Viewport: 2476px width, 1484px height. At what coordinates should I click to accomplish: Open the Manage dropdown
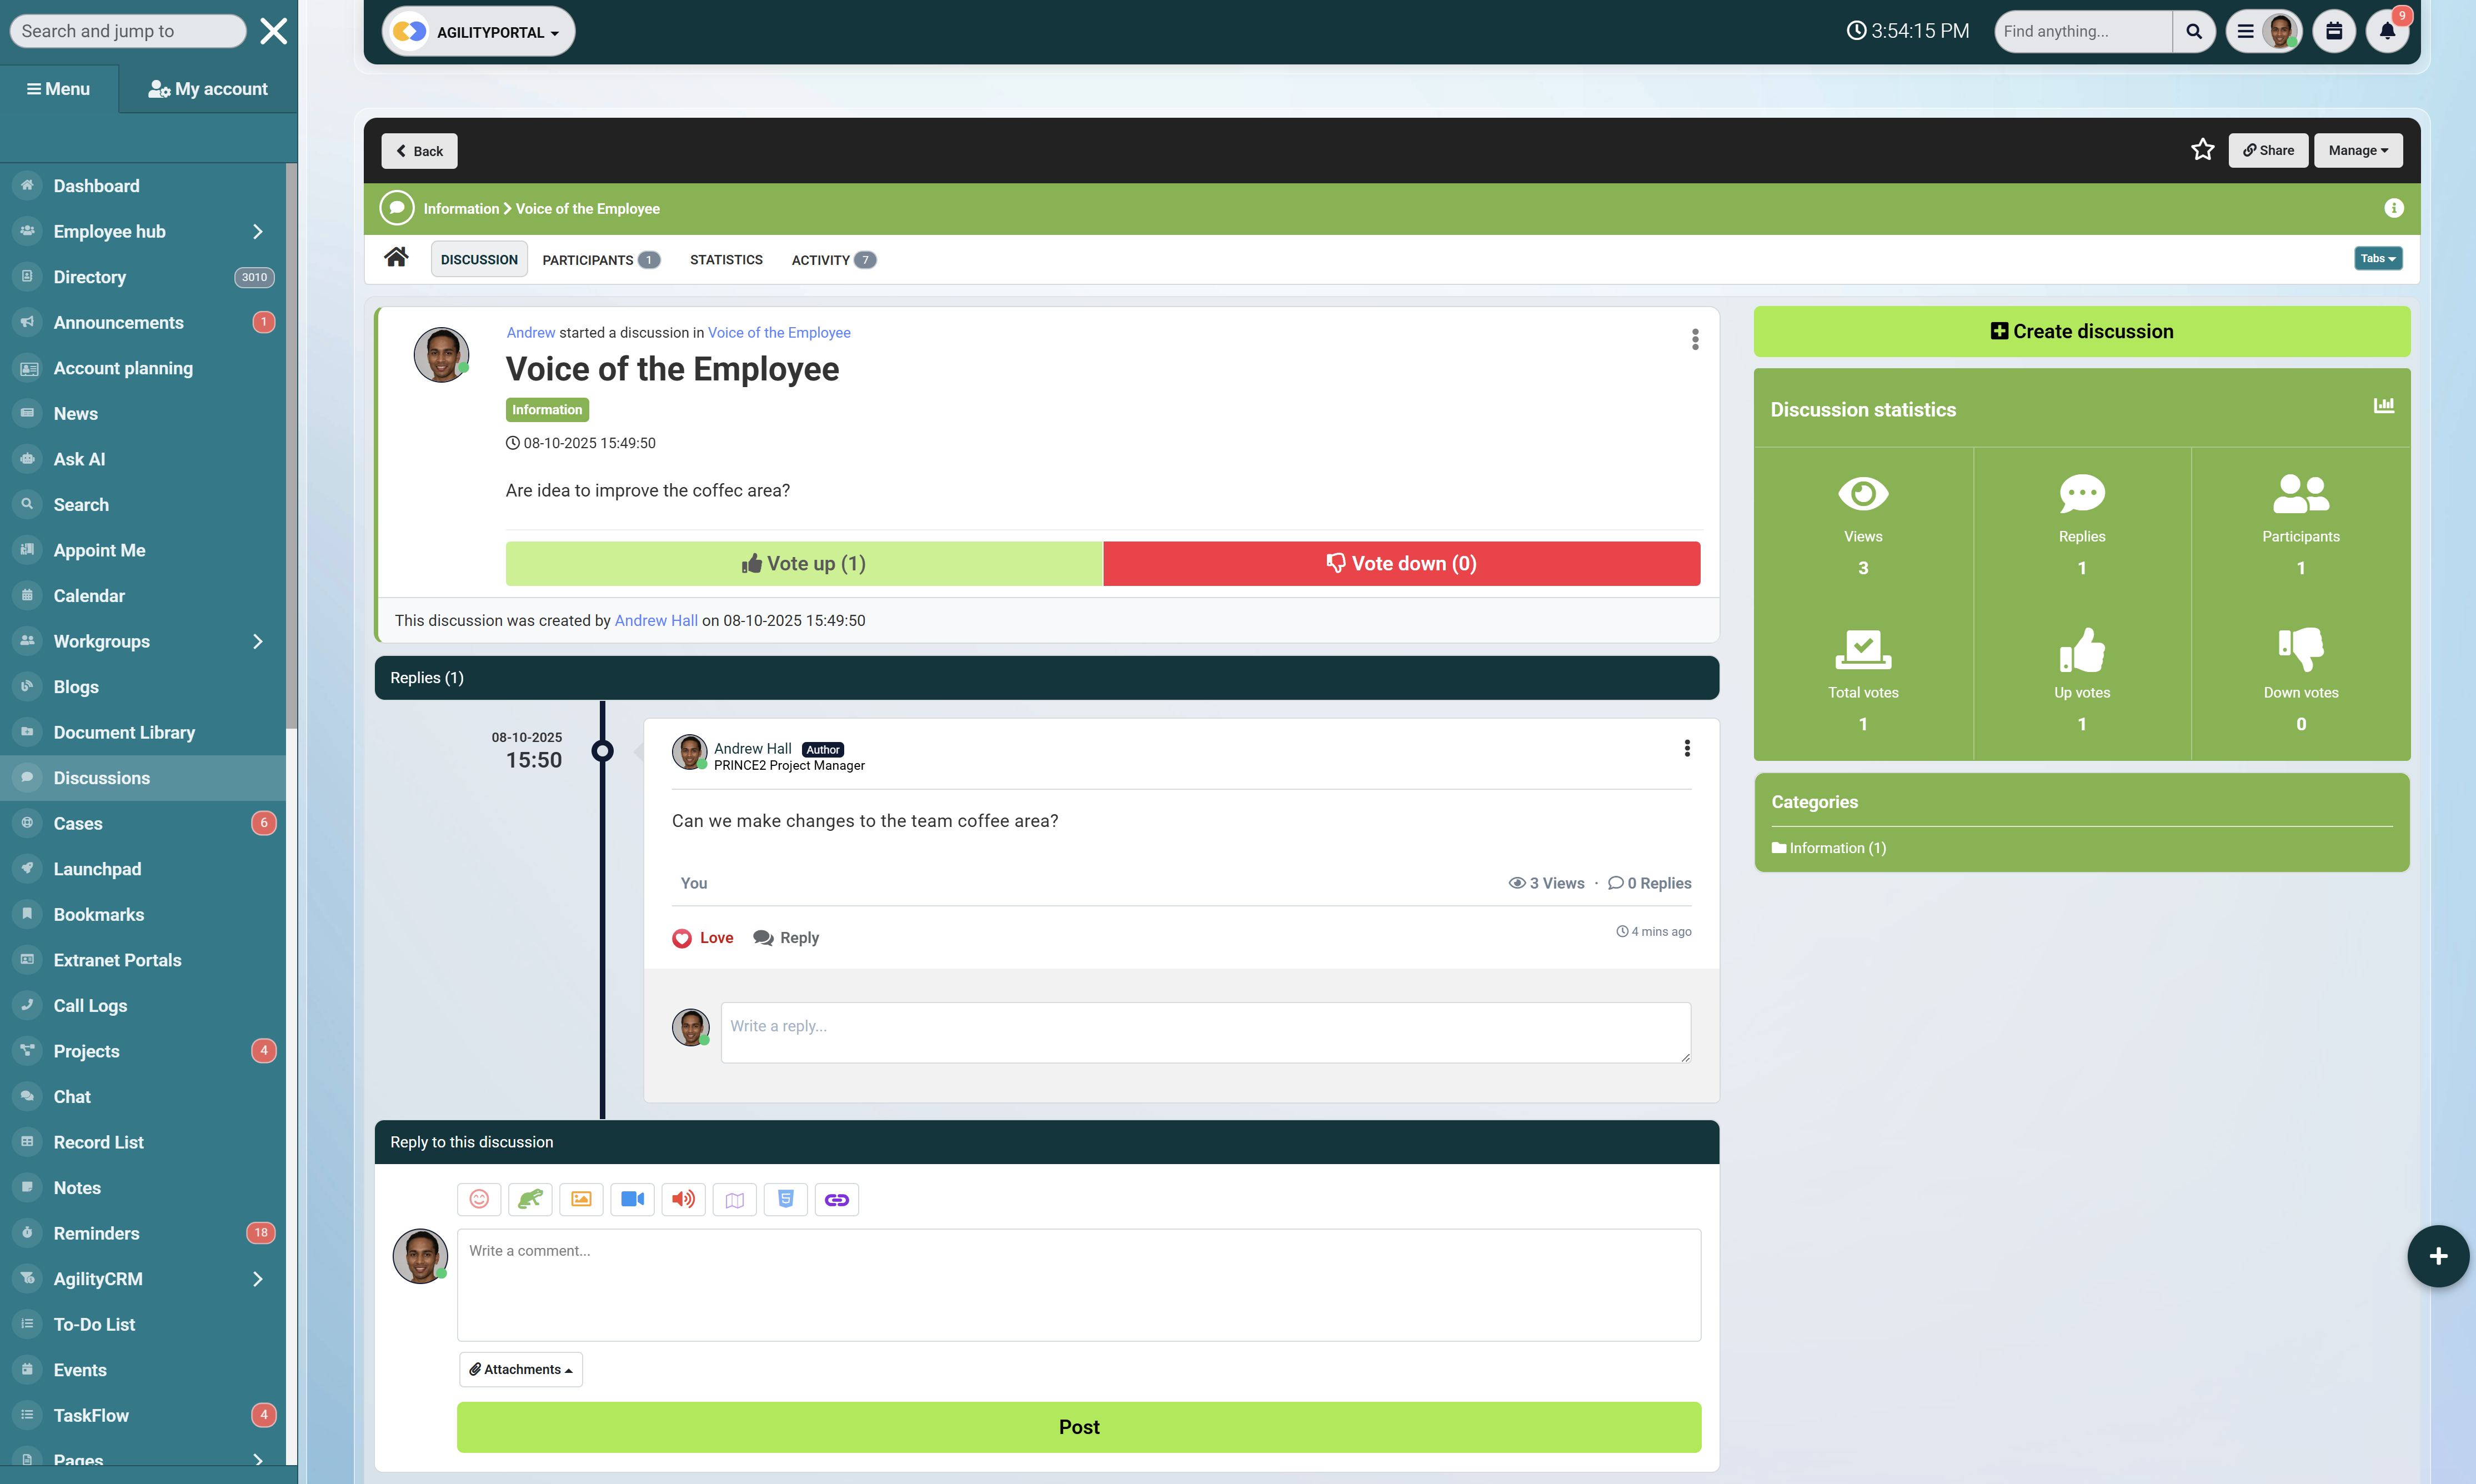tap(2357, 150)
